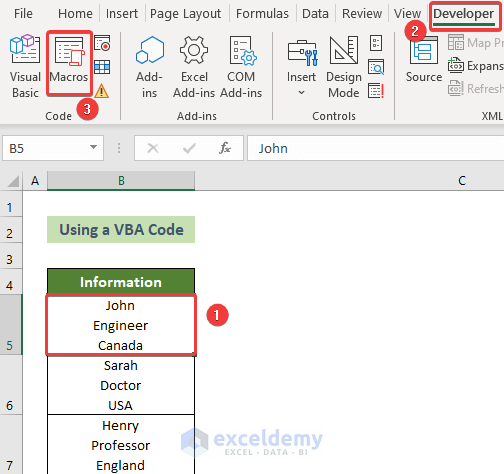This screenshot has height=474, width=504.
Task: Select the Information header cell
Action: pos(121,282)
